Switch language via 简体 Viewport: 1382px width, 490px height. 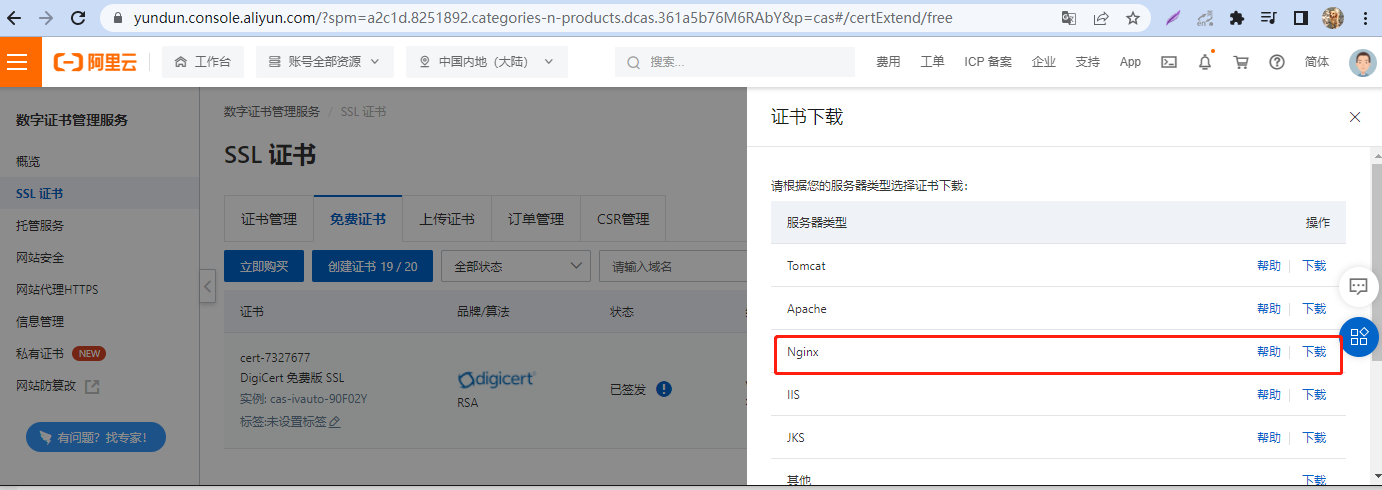[1318, 62]
